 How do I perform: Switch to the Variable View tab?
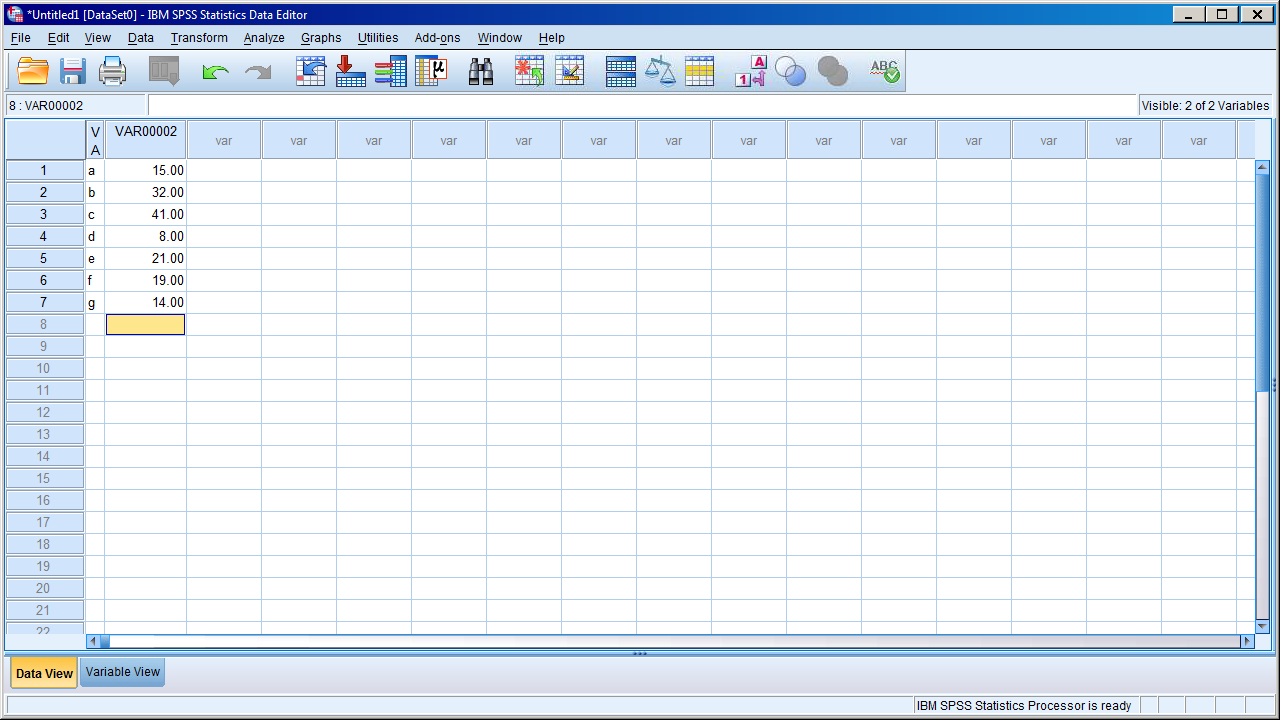123,672
